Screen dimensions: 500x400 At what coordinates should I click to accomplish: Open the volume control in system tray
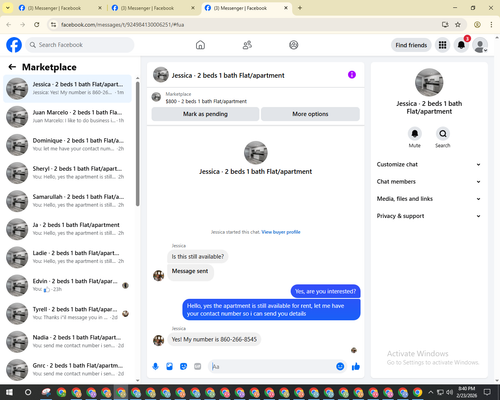click(x=449, y=392)
